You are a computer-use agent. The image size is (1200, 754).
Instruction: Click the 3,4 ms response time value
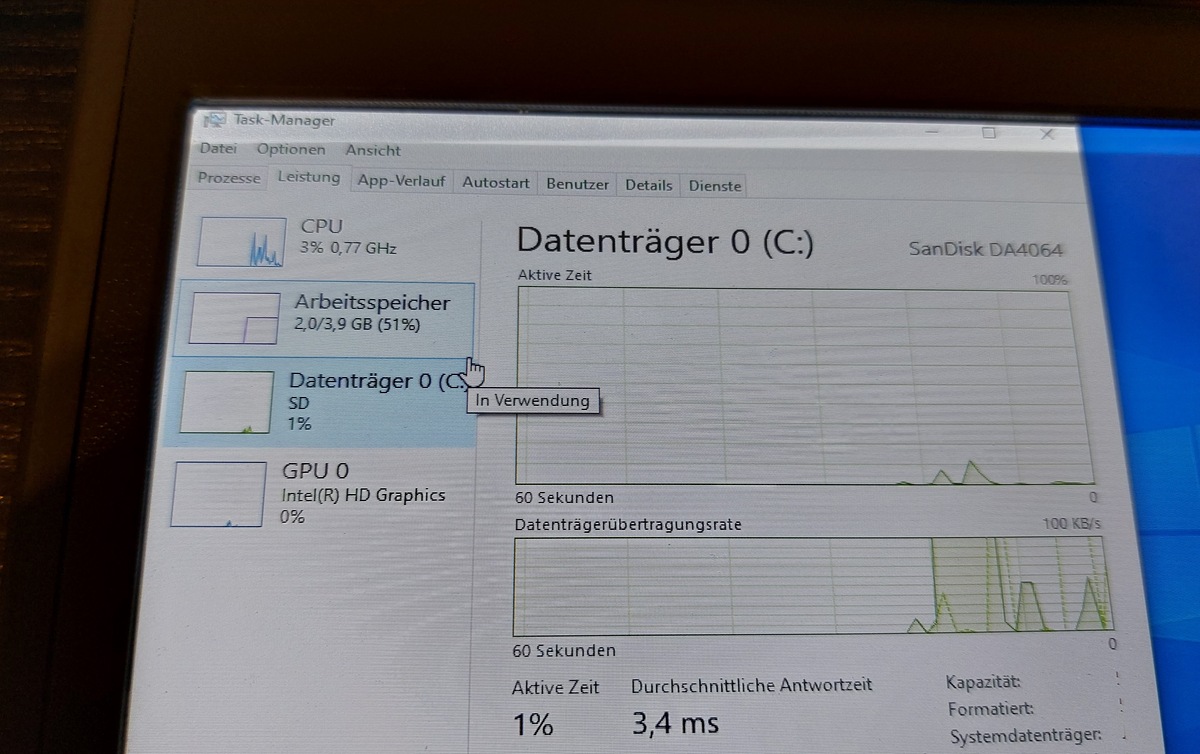[675, 723]
